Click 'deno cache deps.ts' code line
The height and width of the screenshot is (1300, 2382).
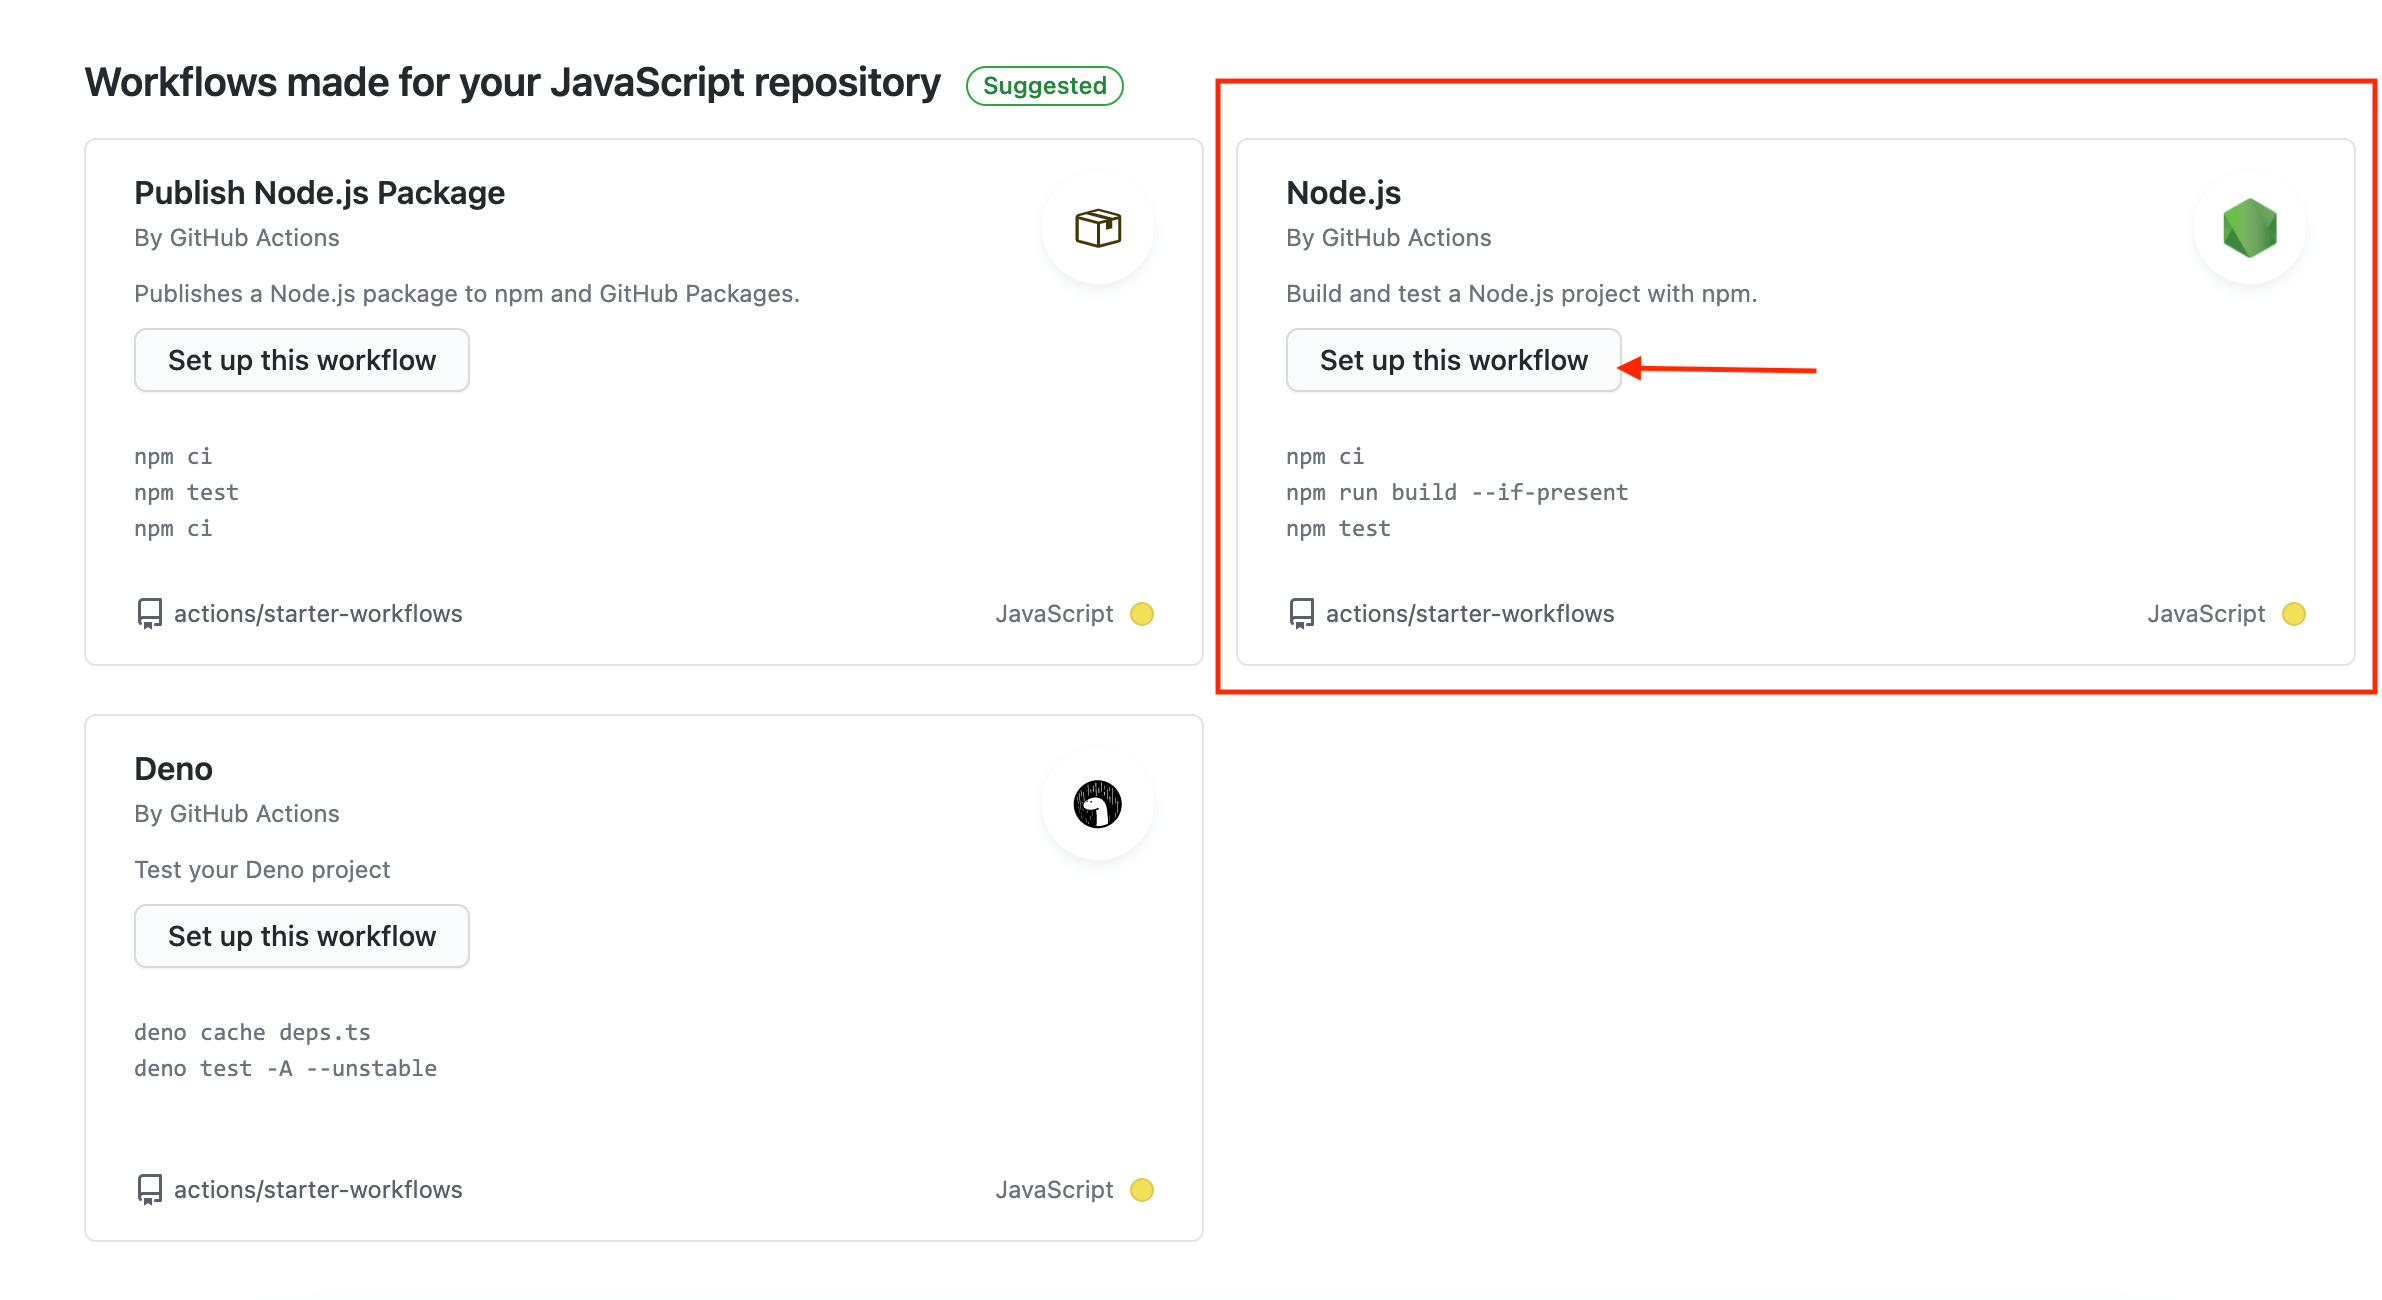click(252, 1033)
